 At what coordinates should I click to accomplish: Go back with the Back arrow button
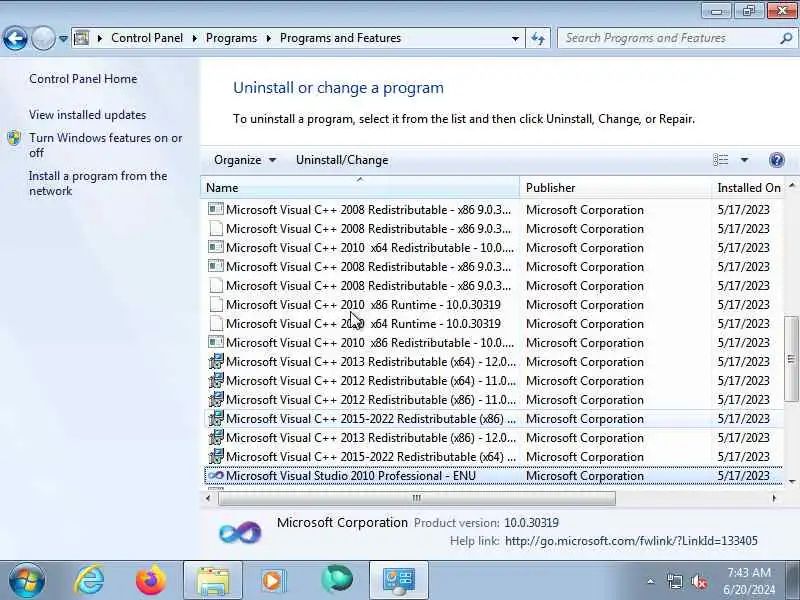coord(15,38)
